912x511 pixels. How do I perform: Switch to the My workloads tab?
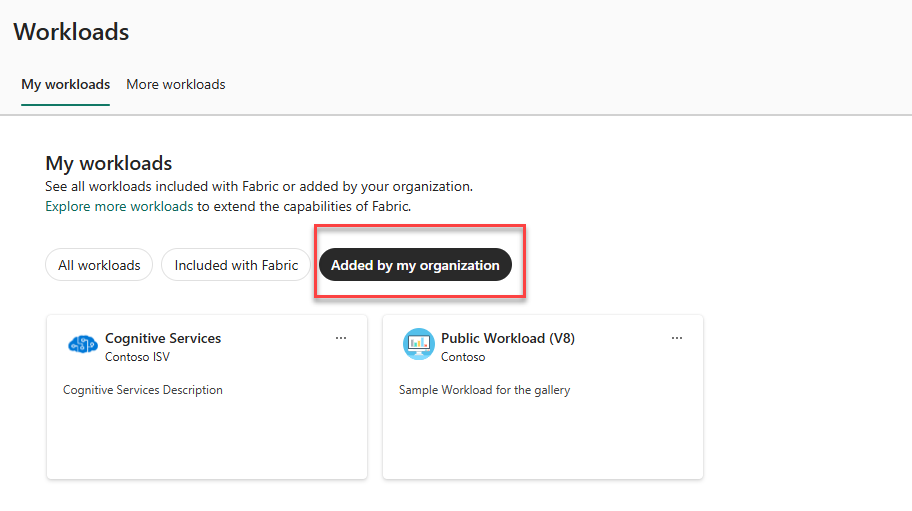point(66,84)
